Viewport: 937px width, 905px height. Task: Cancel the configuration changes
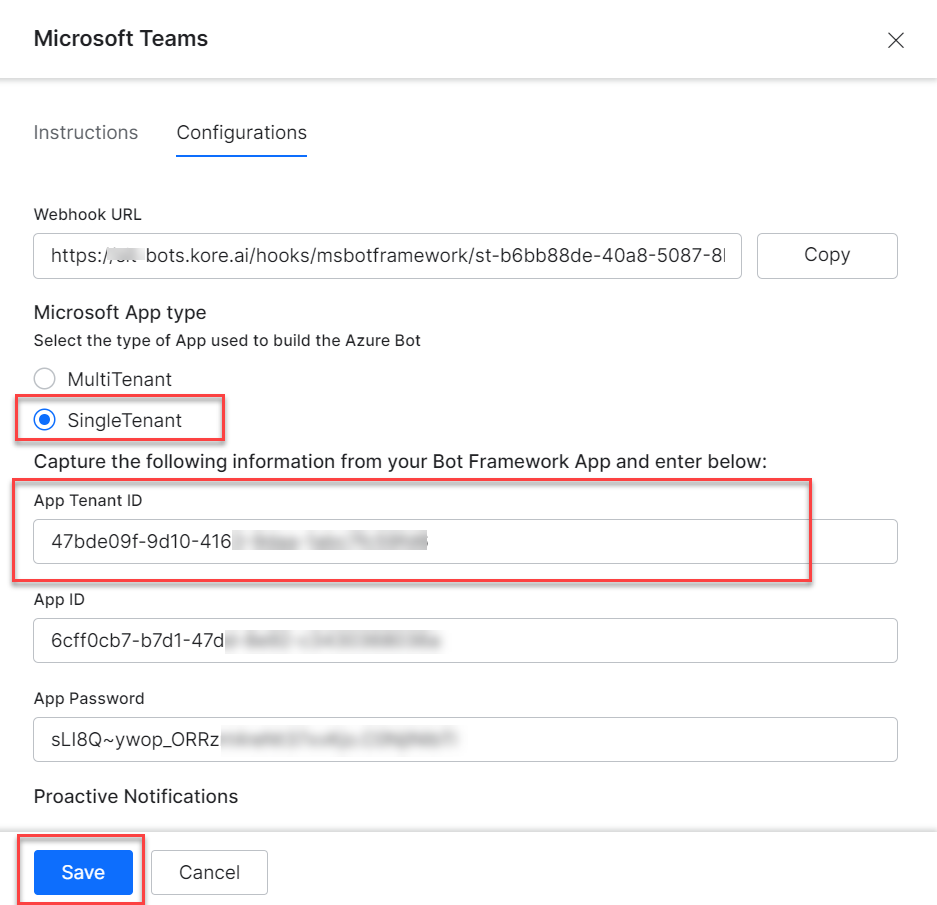coord(209,872)
